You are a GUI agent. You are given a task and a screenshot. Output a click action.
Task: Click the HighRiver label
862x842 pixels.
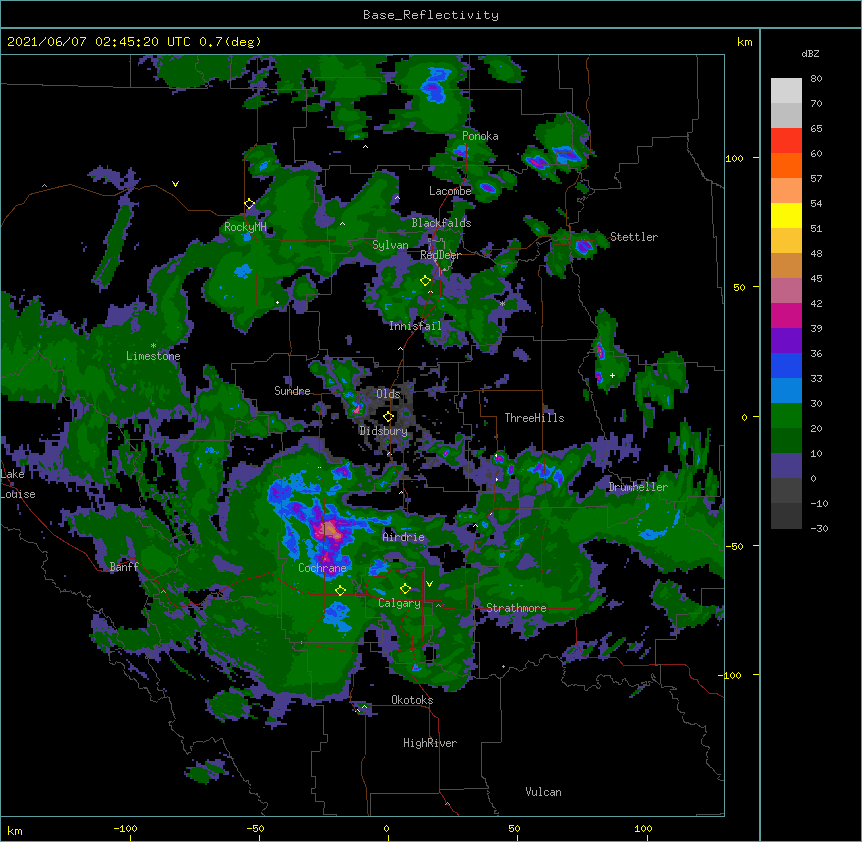430,743
